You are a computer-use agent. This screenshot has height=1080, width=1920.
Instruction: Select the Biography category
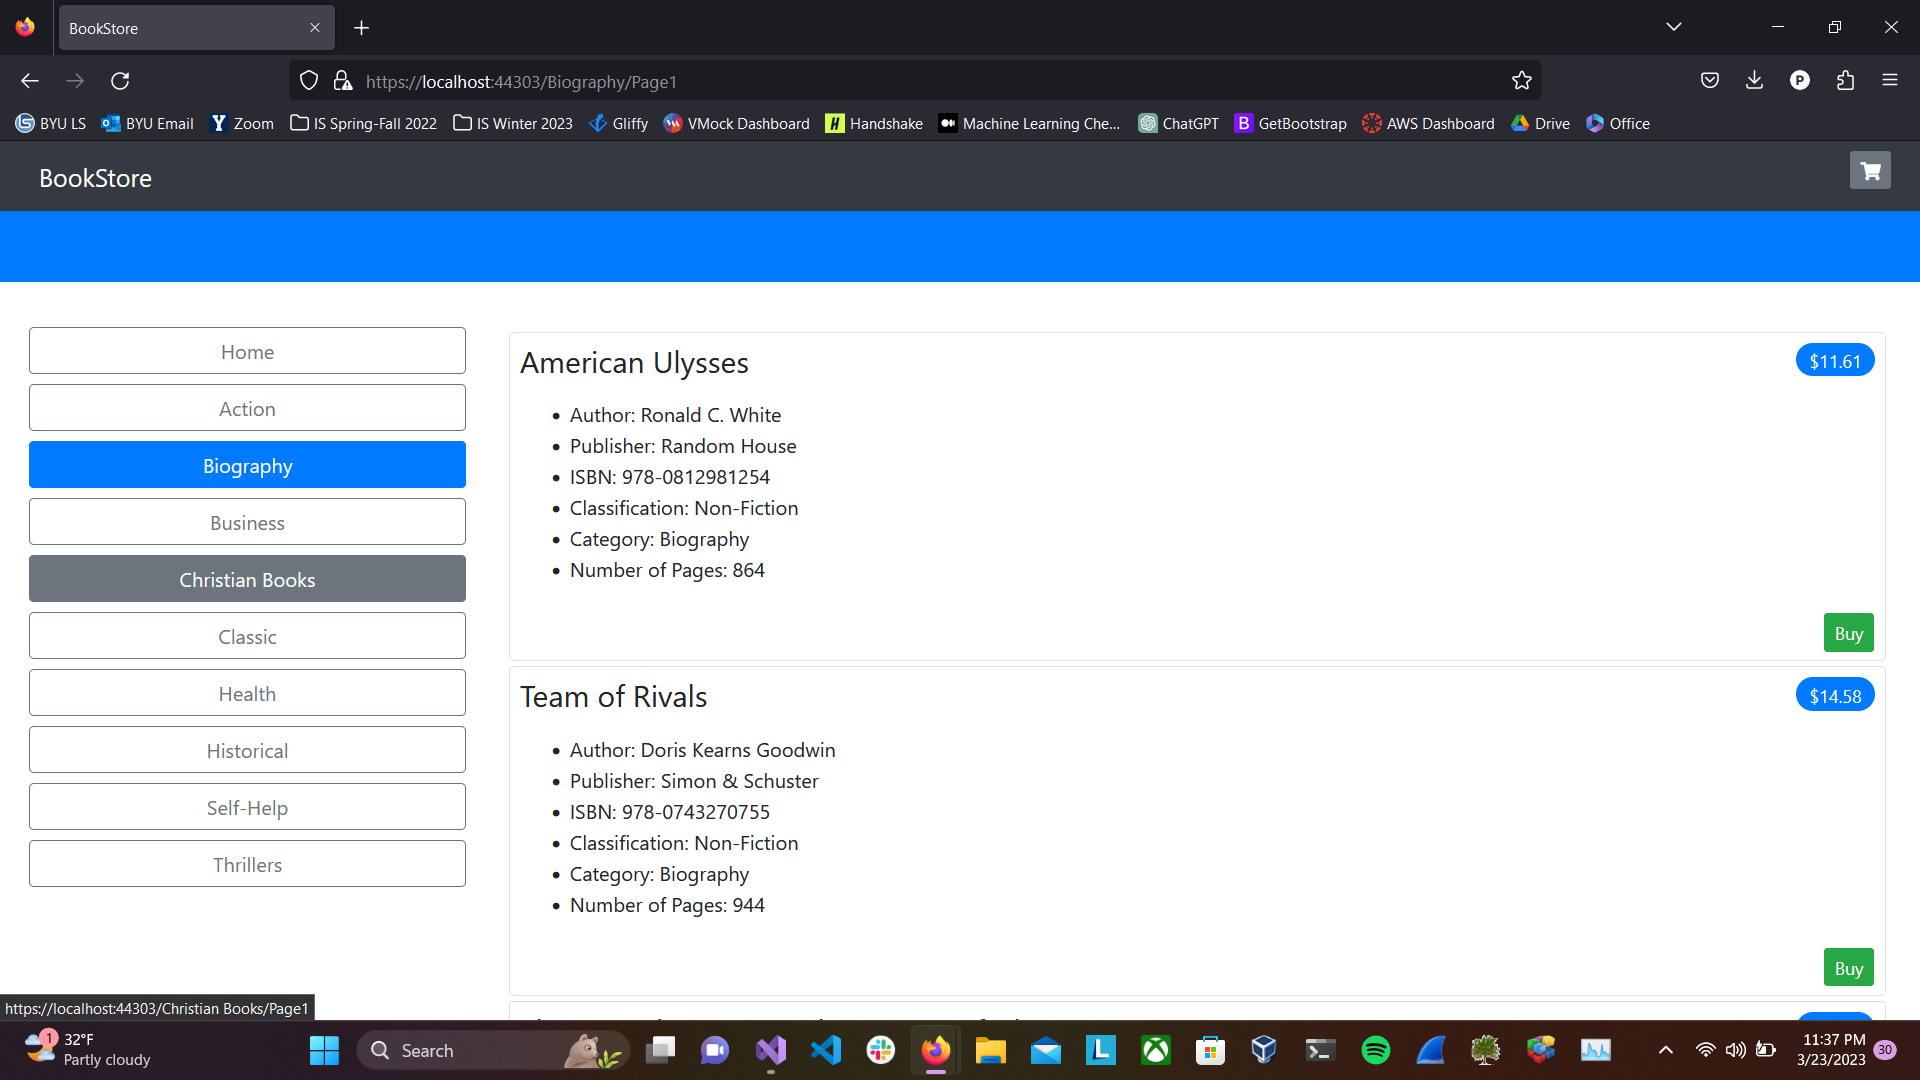[x=247, y=465]
